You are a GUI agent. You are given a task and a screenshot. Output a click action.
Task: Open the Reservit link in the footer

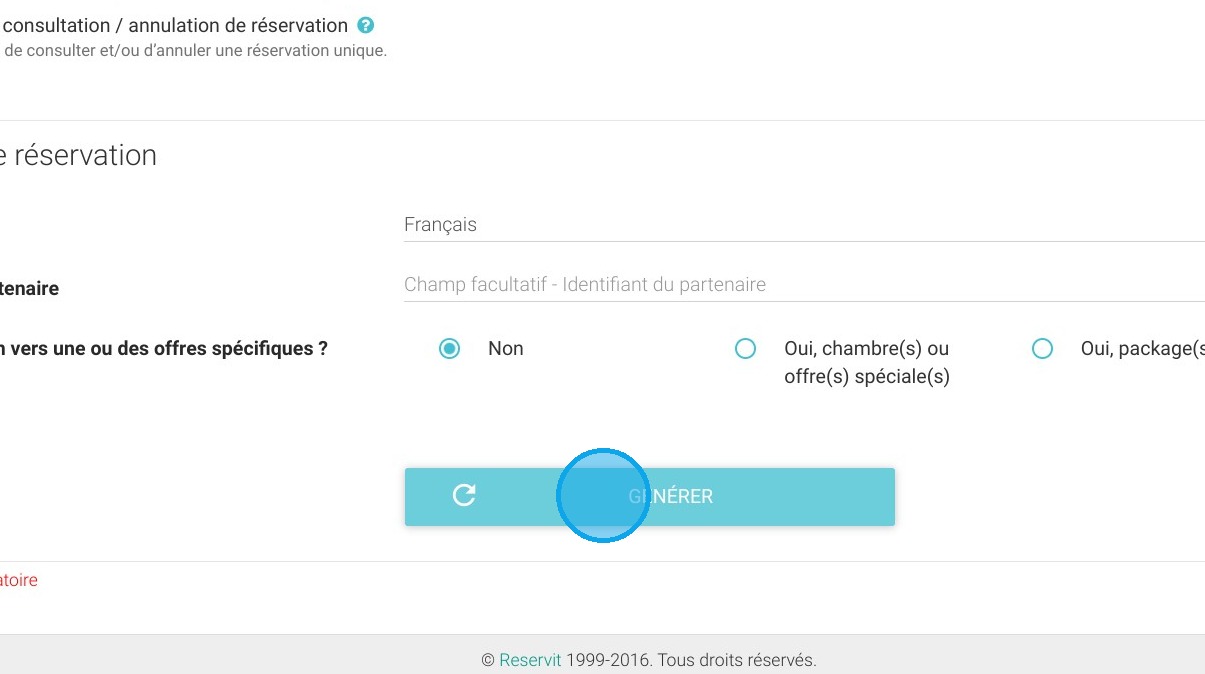pyautogui.click(x=530, y=660)
